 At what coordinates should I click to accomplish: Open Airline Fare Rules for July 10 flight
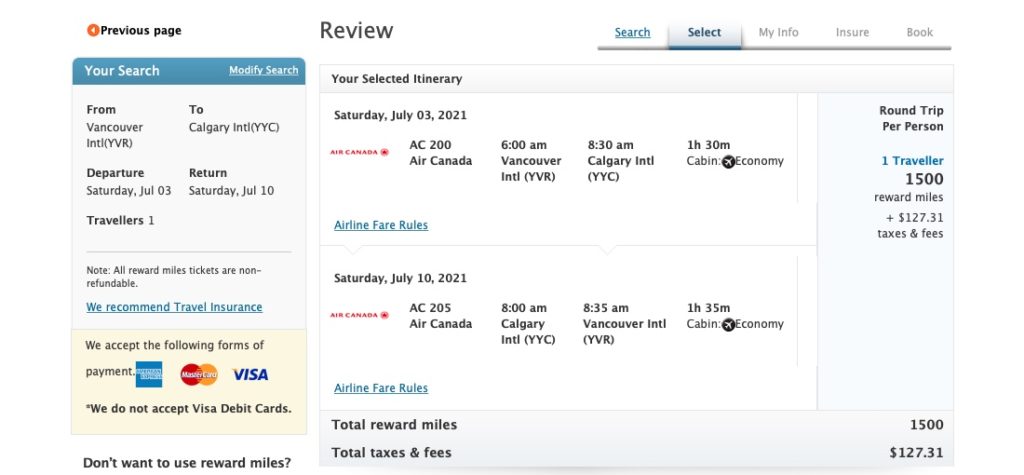(381, 388)
